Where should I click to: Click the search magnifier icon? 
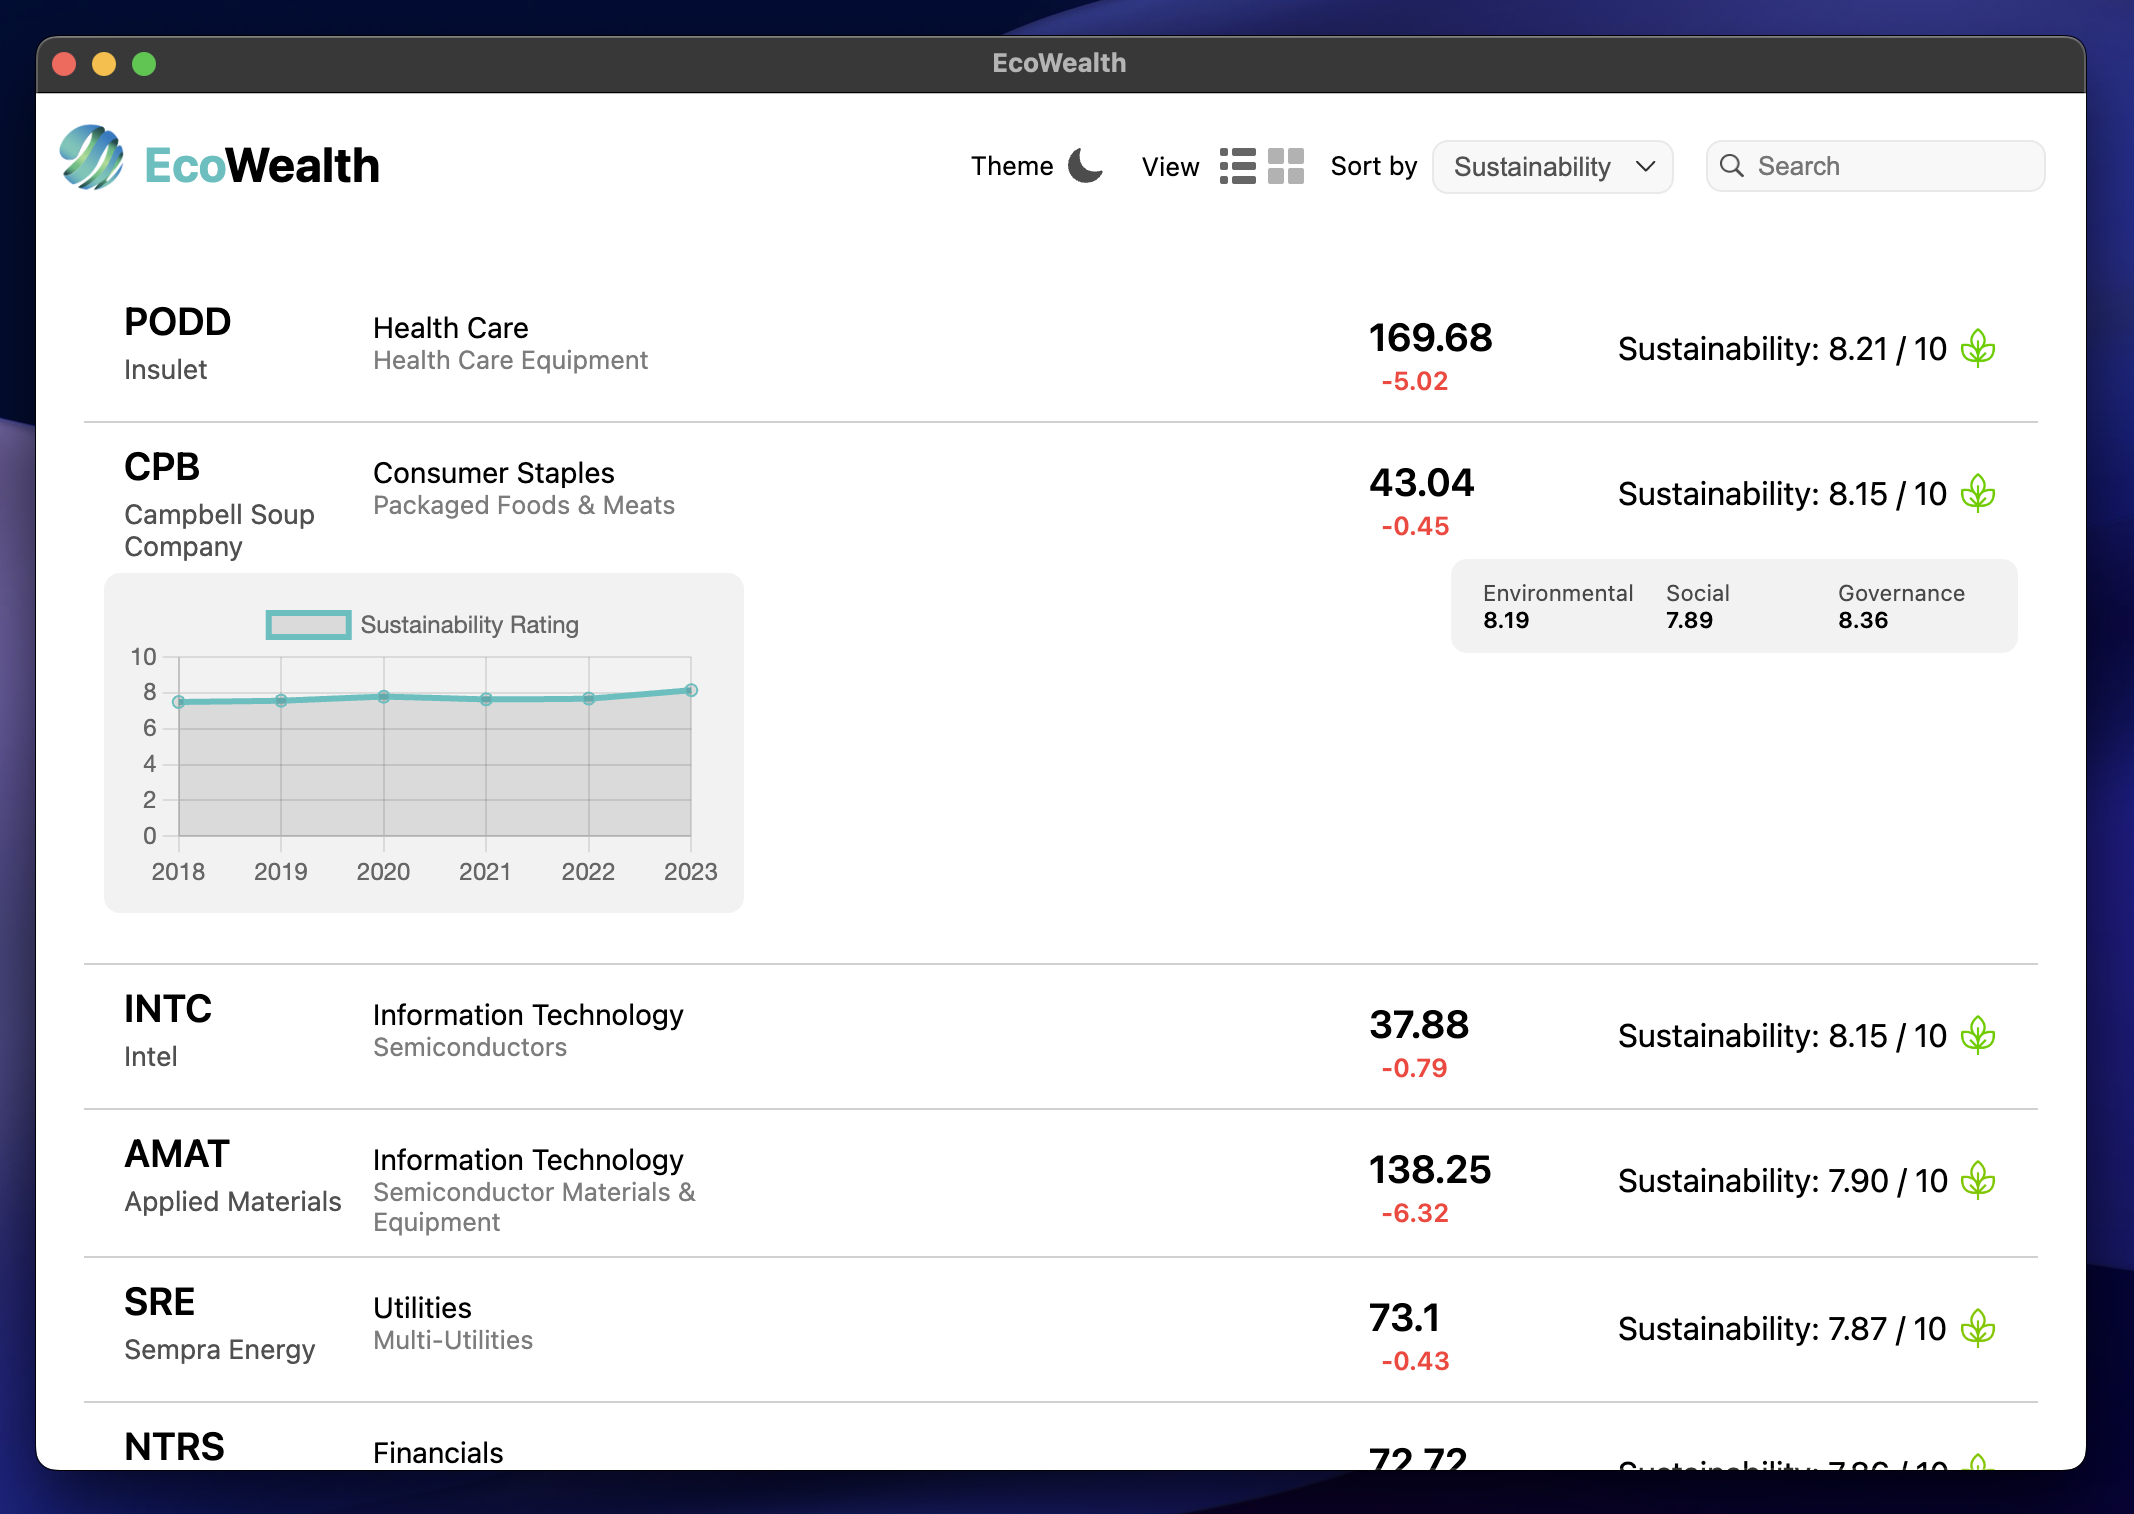pos(1732,166)
